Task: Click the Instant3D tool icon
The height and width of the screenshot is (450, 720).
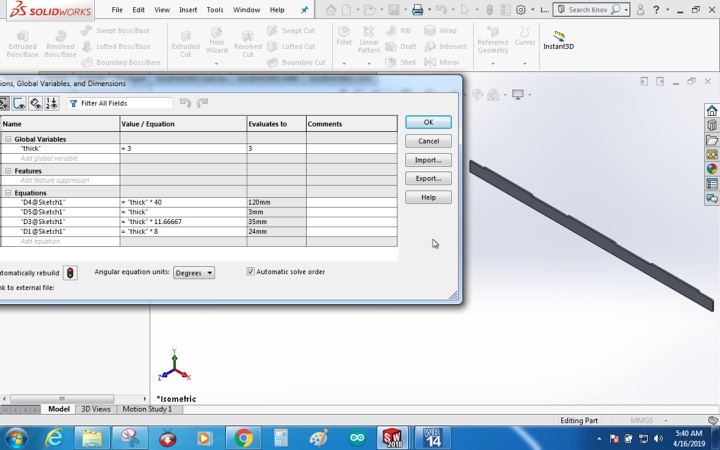Action: (558, 36)
